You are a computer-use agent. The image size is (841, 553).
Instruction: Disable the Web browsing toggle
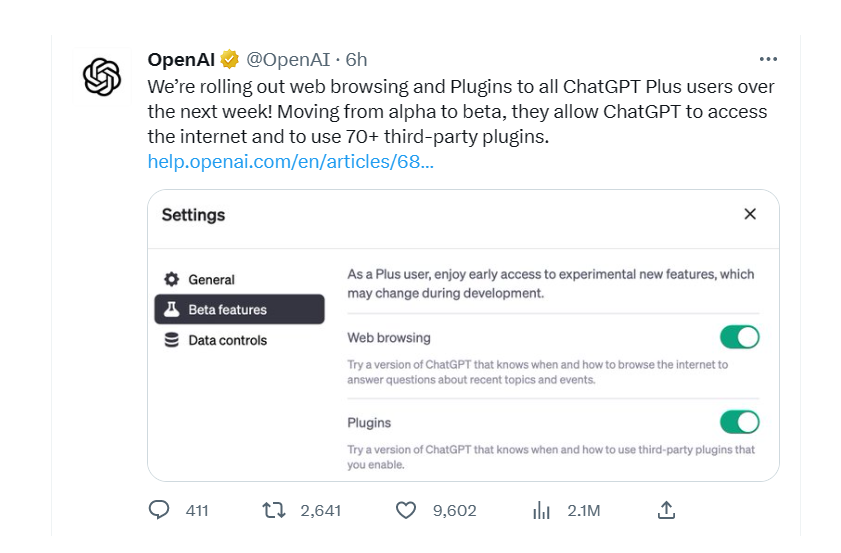tap(739, 337)
